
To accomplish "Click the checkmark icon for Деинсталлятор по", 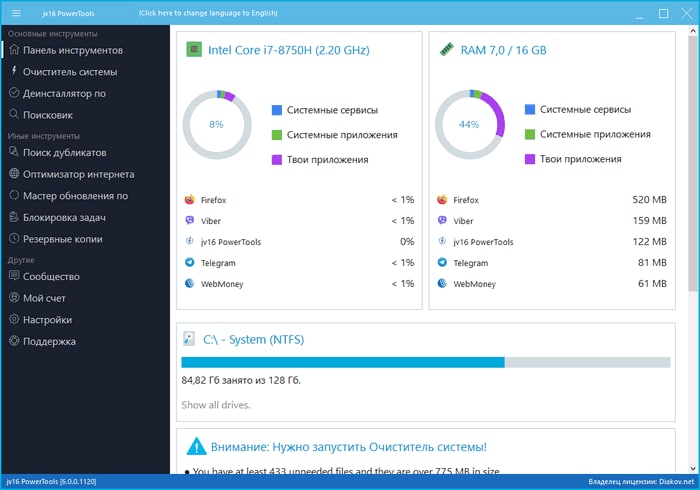I will 14,93.
